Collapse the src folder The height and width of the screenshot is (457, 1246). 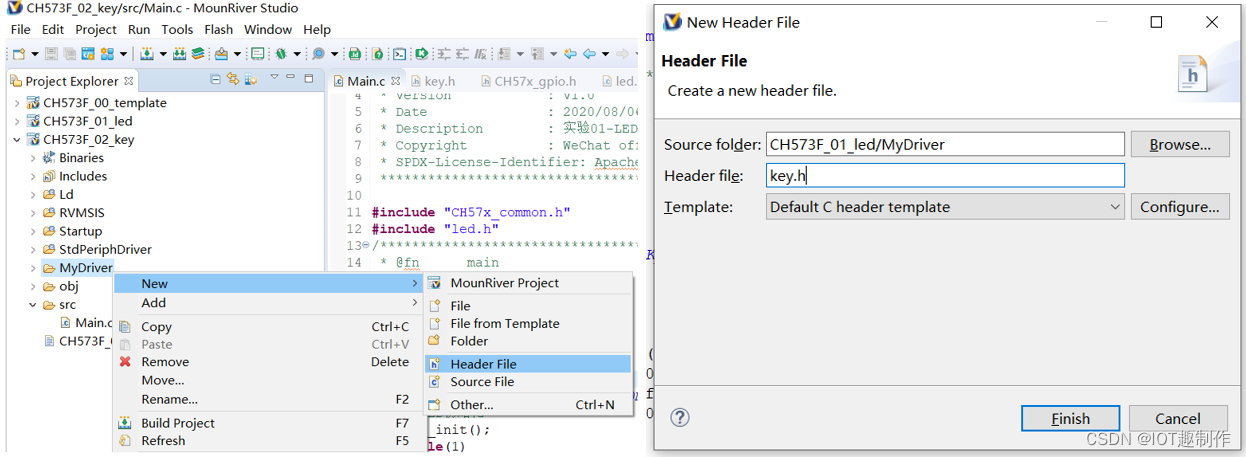coord(33,304)
